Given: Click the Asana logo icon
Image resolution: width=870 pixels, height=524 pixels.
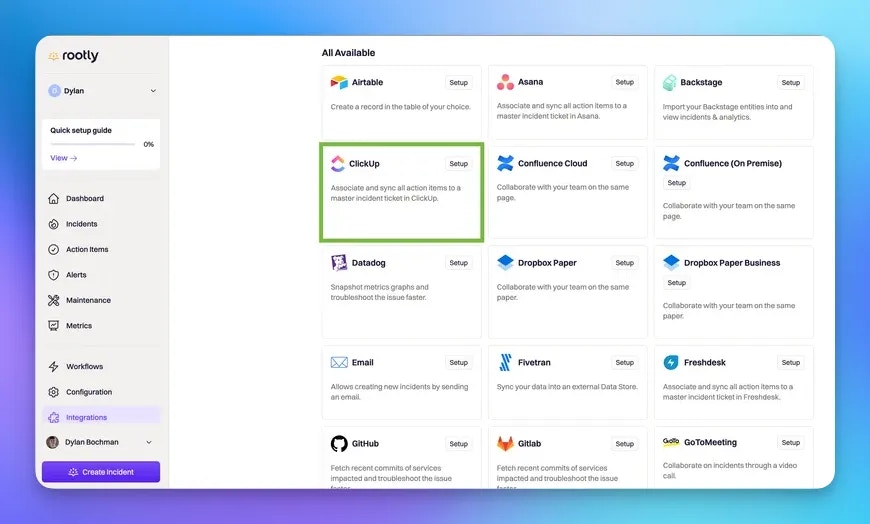Looking at the screenshot, I should [505, 82].
